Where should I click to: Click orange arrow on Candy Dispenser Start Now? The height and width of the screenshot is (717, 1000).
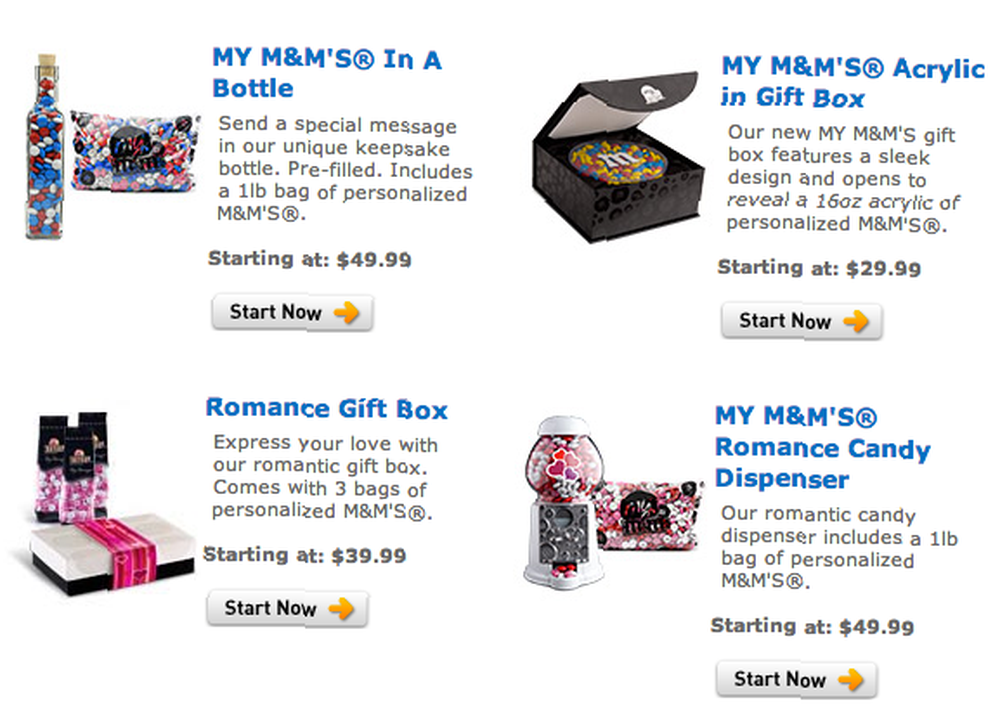(x=851, y=679)
